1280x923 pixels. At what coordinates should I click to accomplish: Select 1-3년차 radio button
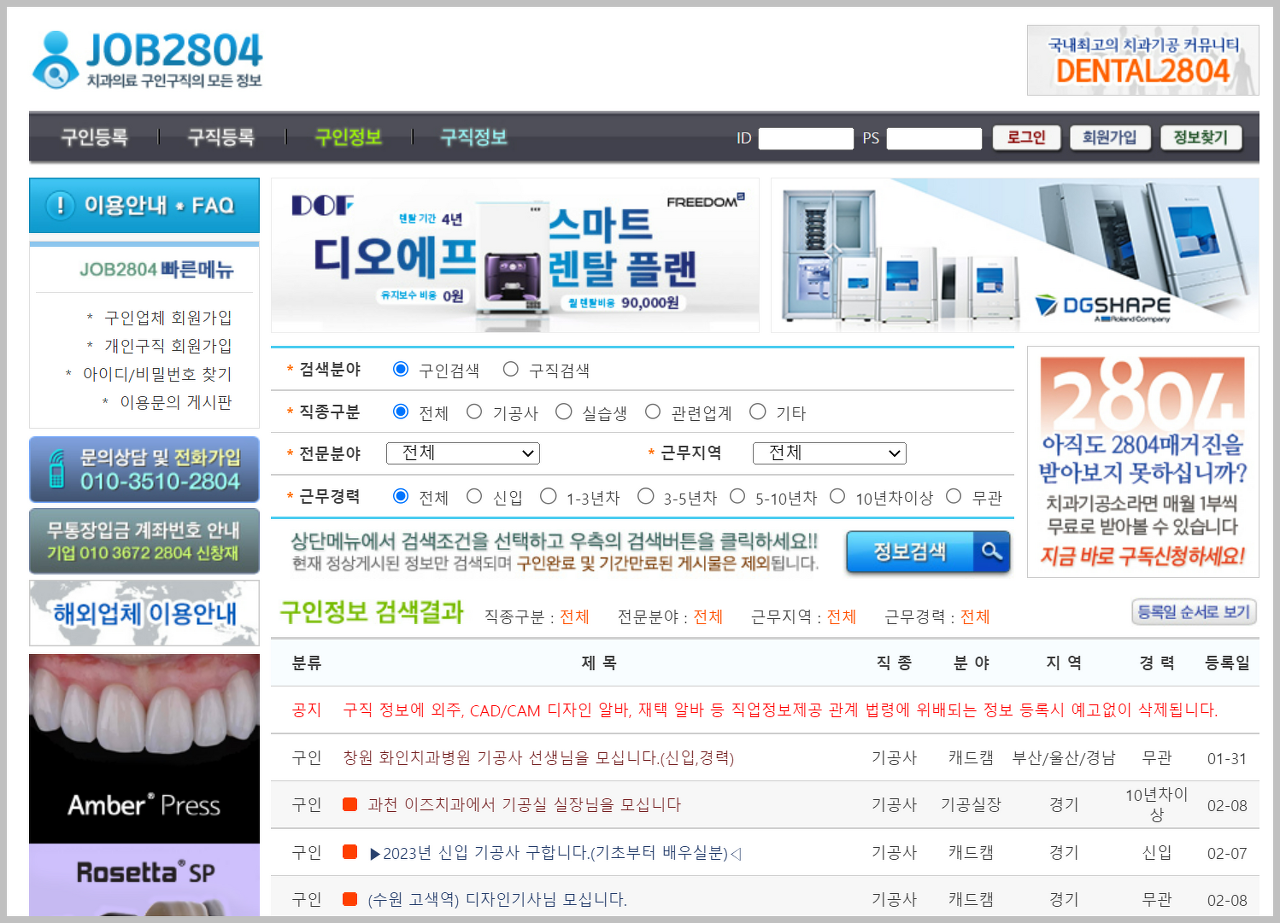click(548, 496)
